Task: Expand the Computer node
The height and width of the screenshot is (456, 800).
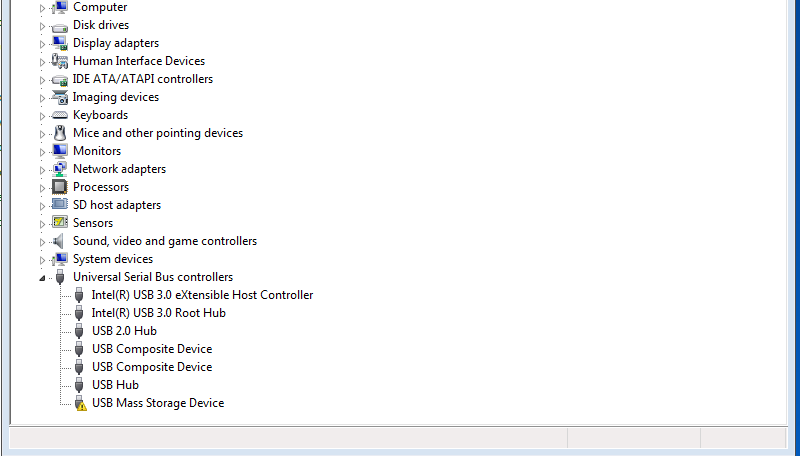Action: pos(42,8)
